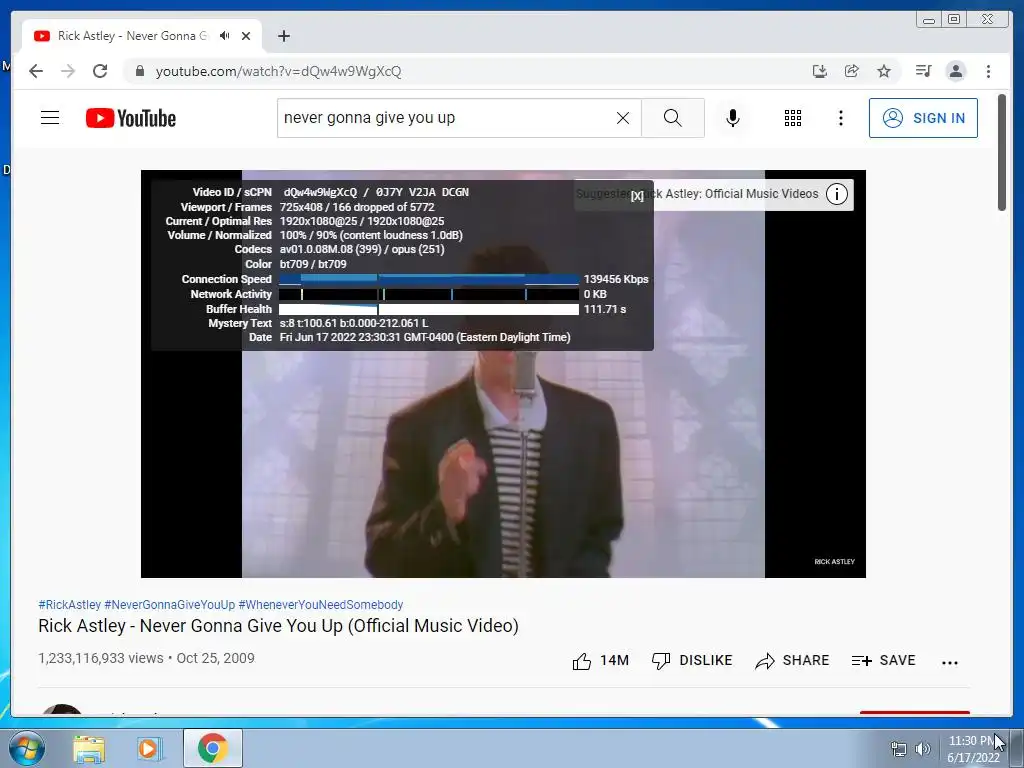Mute the tab via speaker icon
Viewport: 1024px width, 768px height.
coord(224,36)
